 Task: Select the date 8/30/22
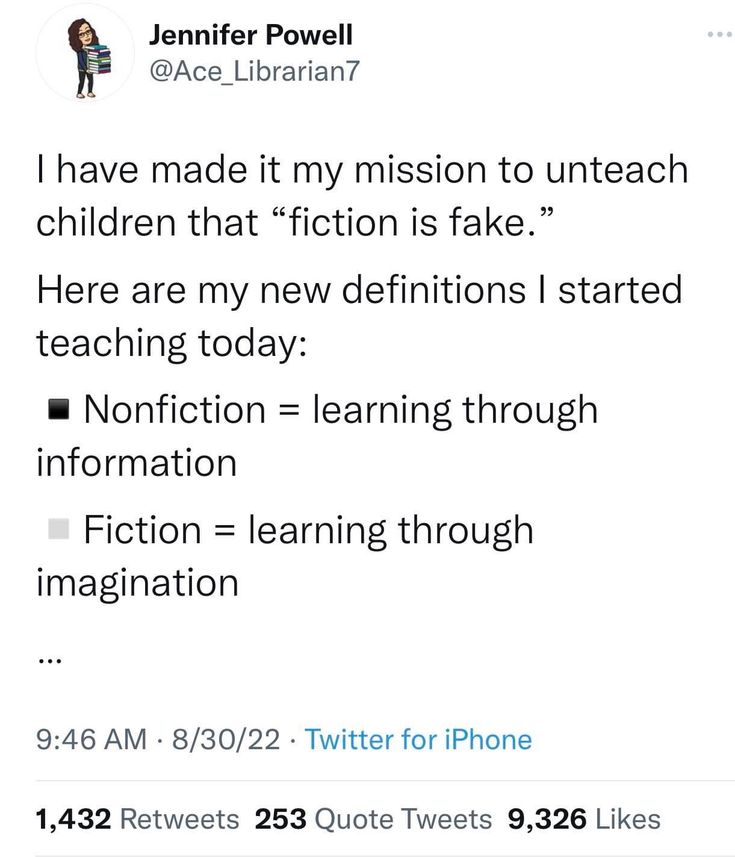[222, 740]
